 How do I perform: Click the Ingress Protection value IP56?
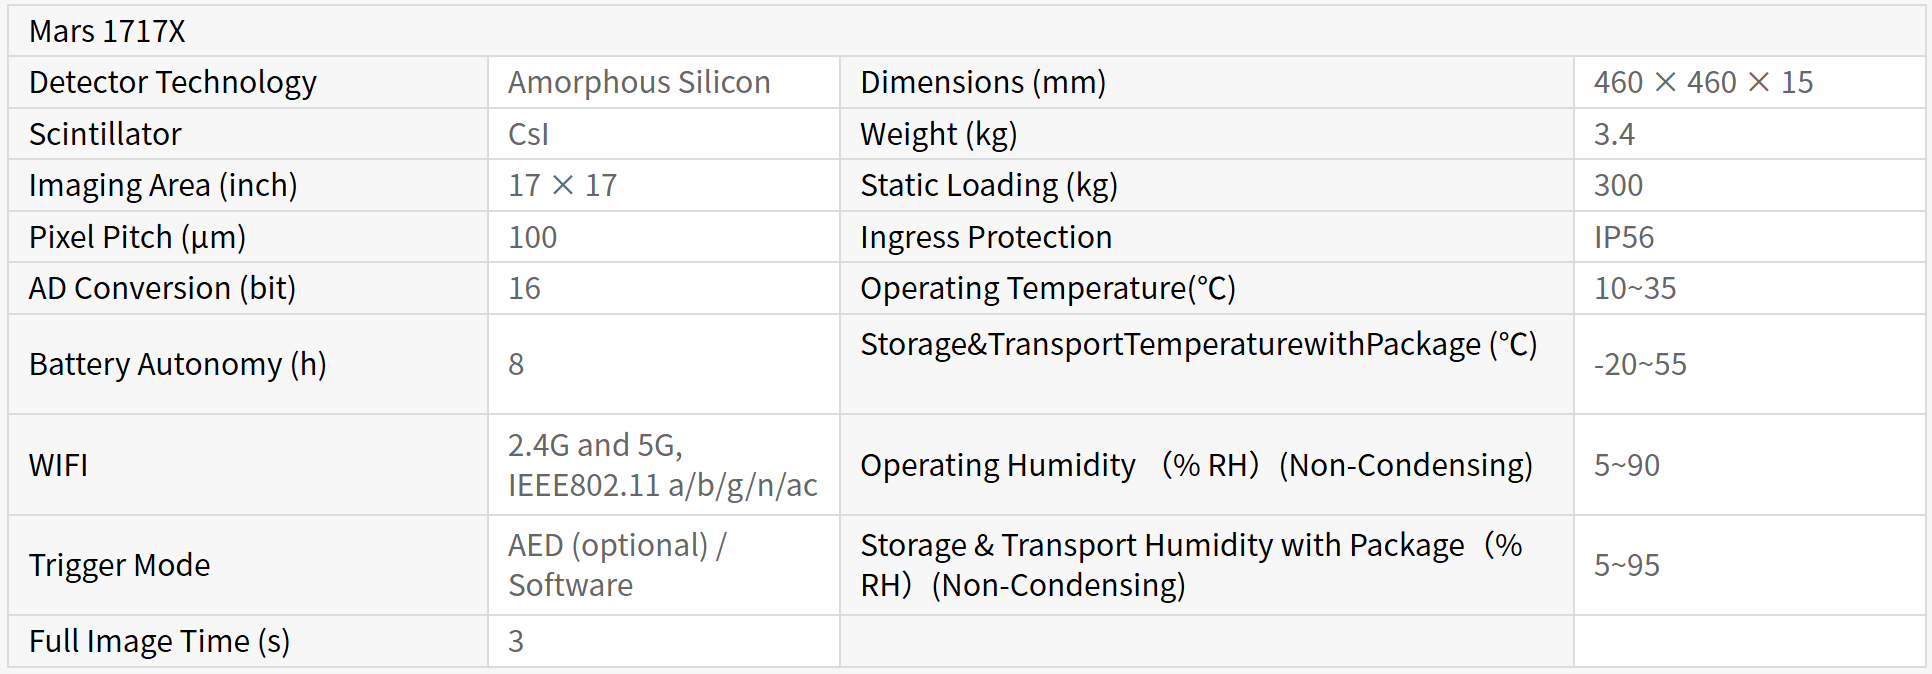coord(1624,238)
